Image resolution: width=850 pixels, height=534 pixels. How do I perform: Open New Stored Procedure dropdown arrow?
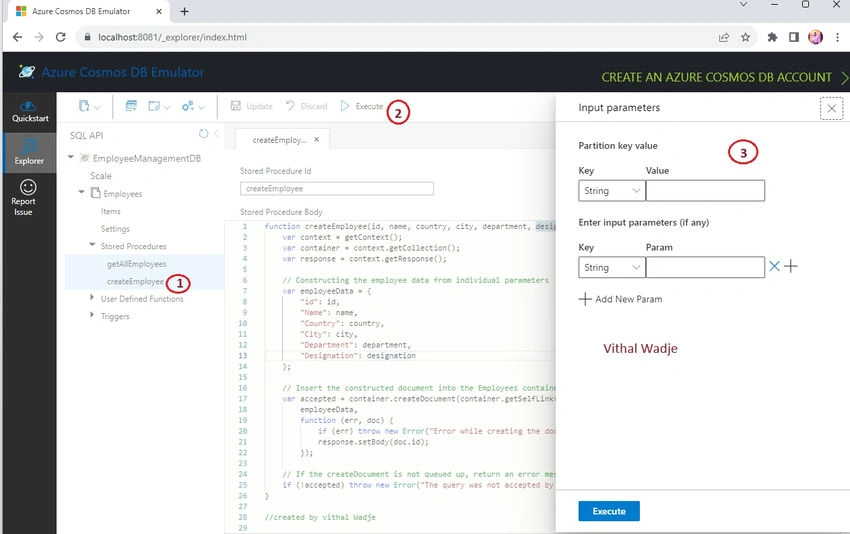click(x=166, y=107)
